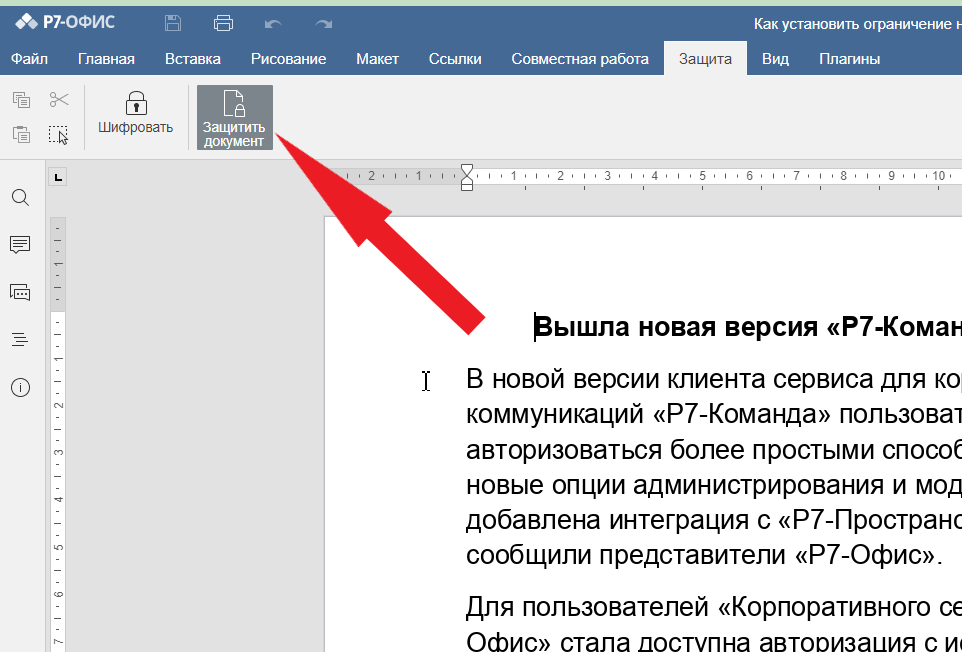The width and height of the screenshot is (962, 652).
Task: Click the Paste icon
Action: pos(21,134)
